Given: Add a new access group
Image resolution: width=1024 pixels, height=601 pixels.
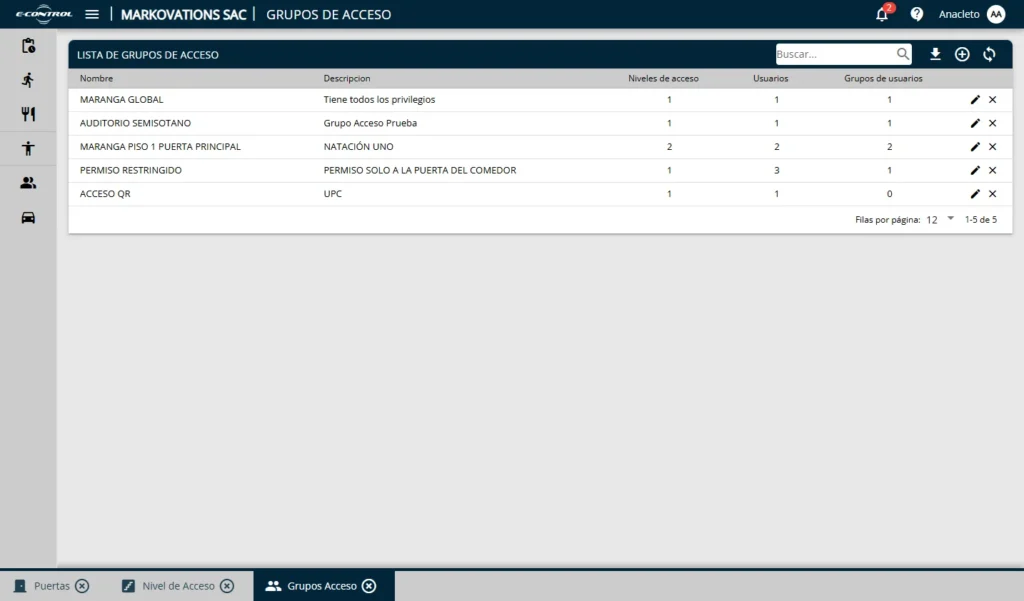Looking at the screenshot, I should click(962, 54).
